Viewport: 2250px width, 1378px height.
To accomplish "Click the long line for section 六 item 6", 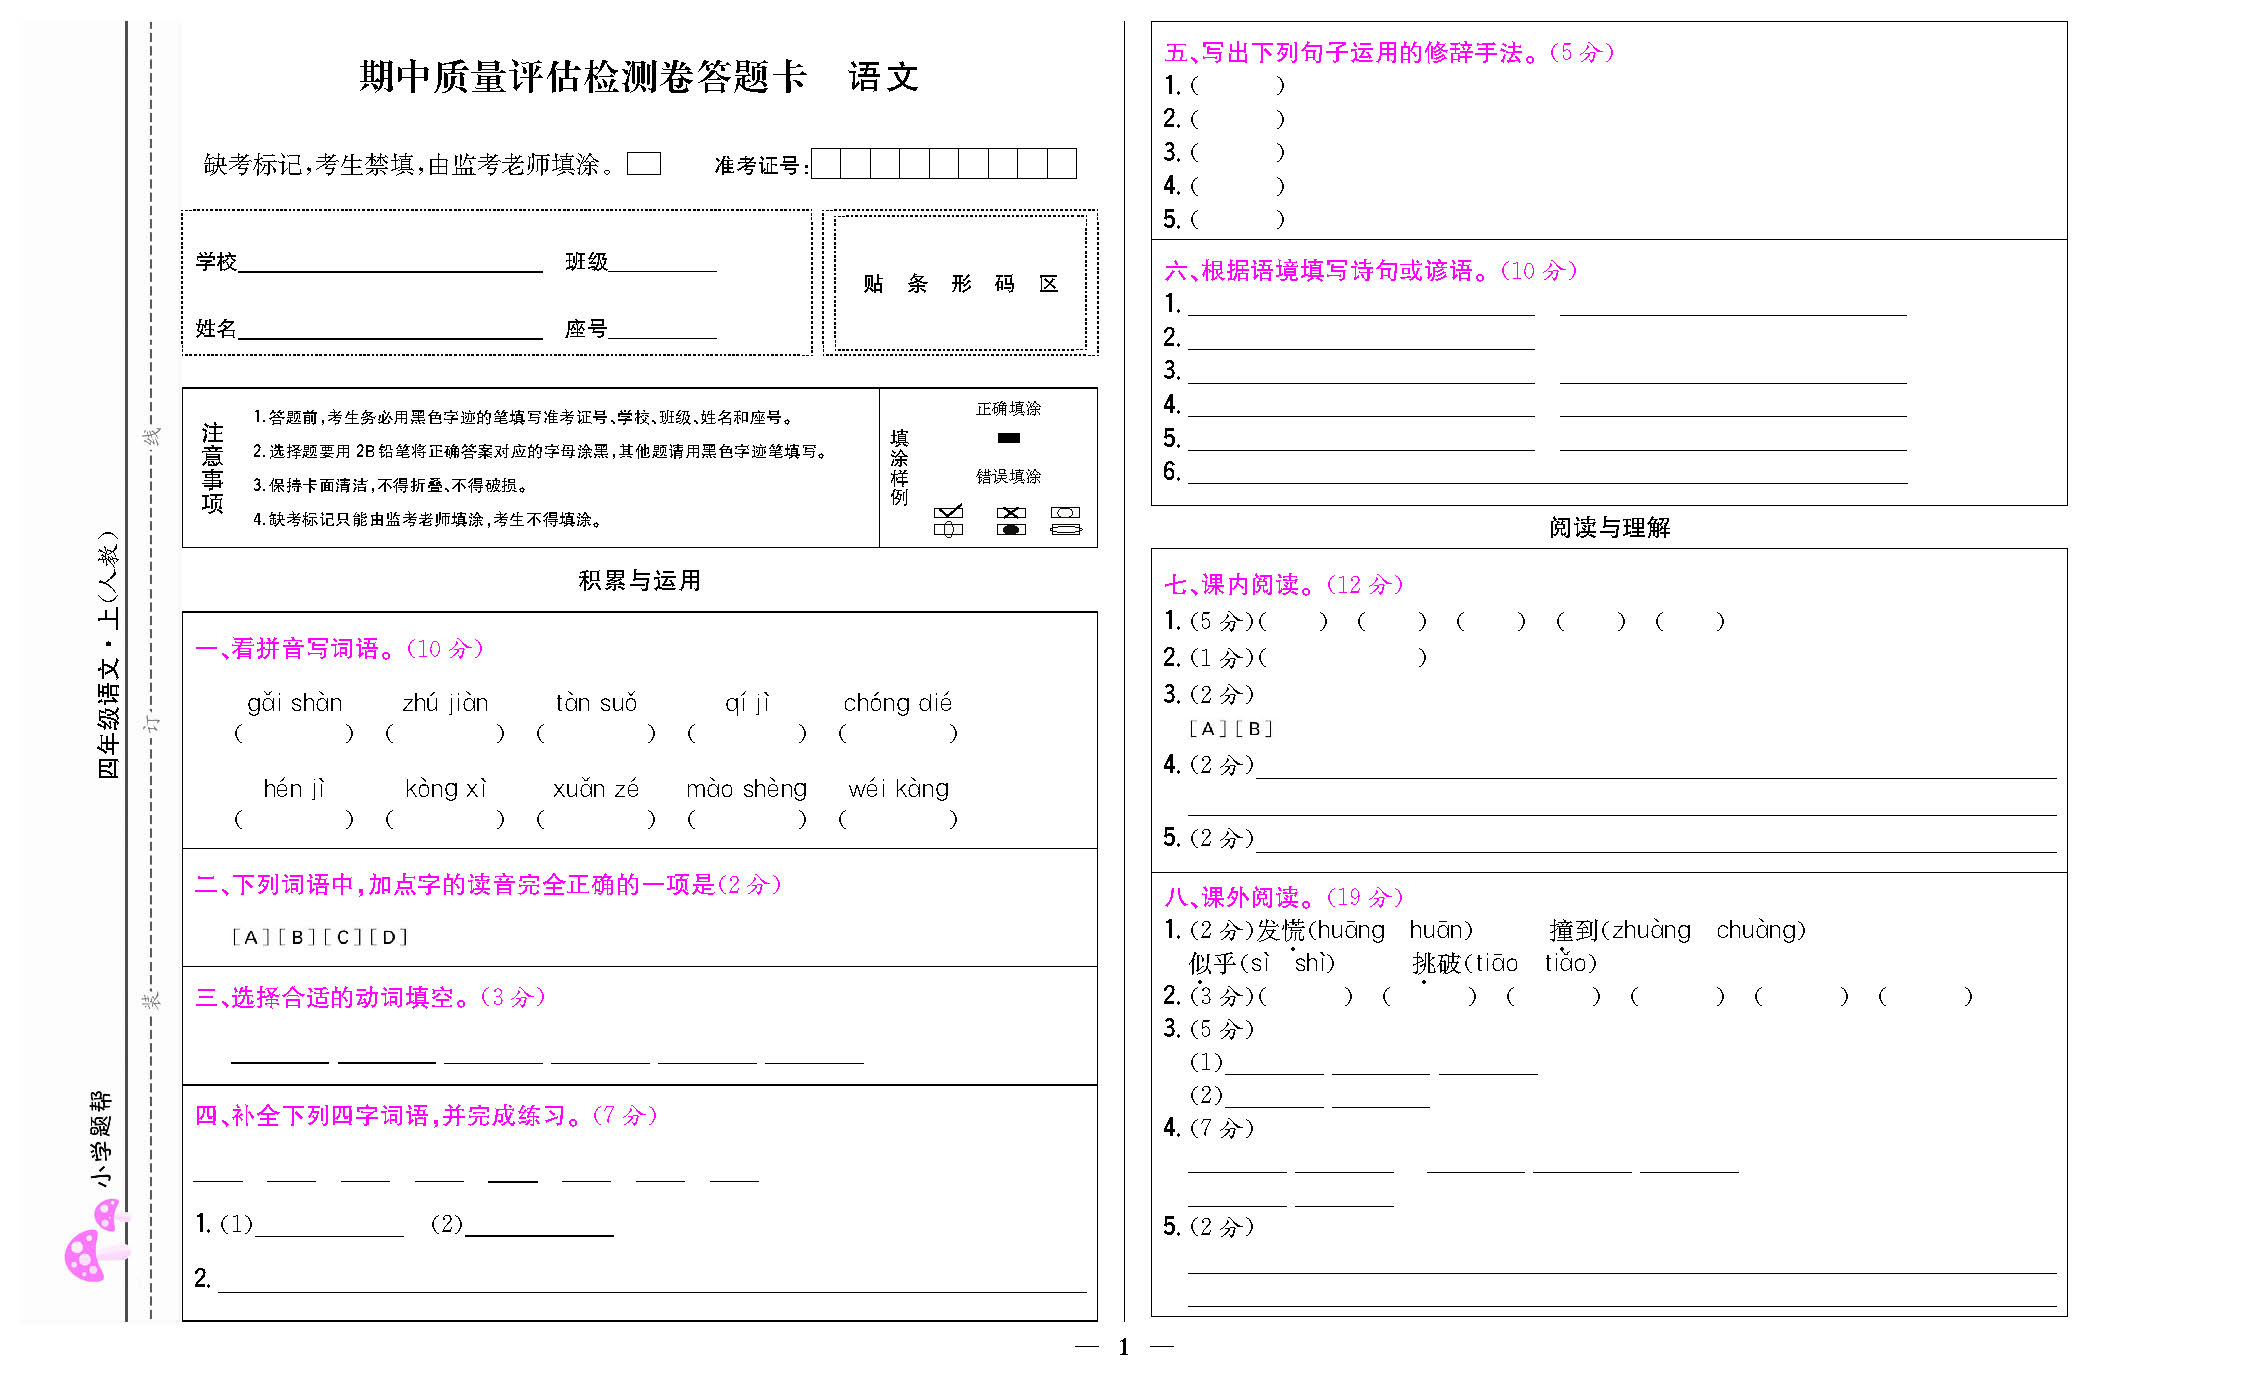I will tap(1548, 473).
